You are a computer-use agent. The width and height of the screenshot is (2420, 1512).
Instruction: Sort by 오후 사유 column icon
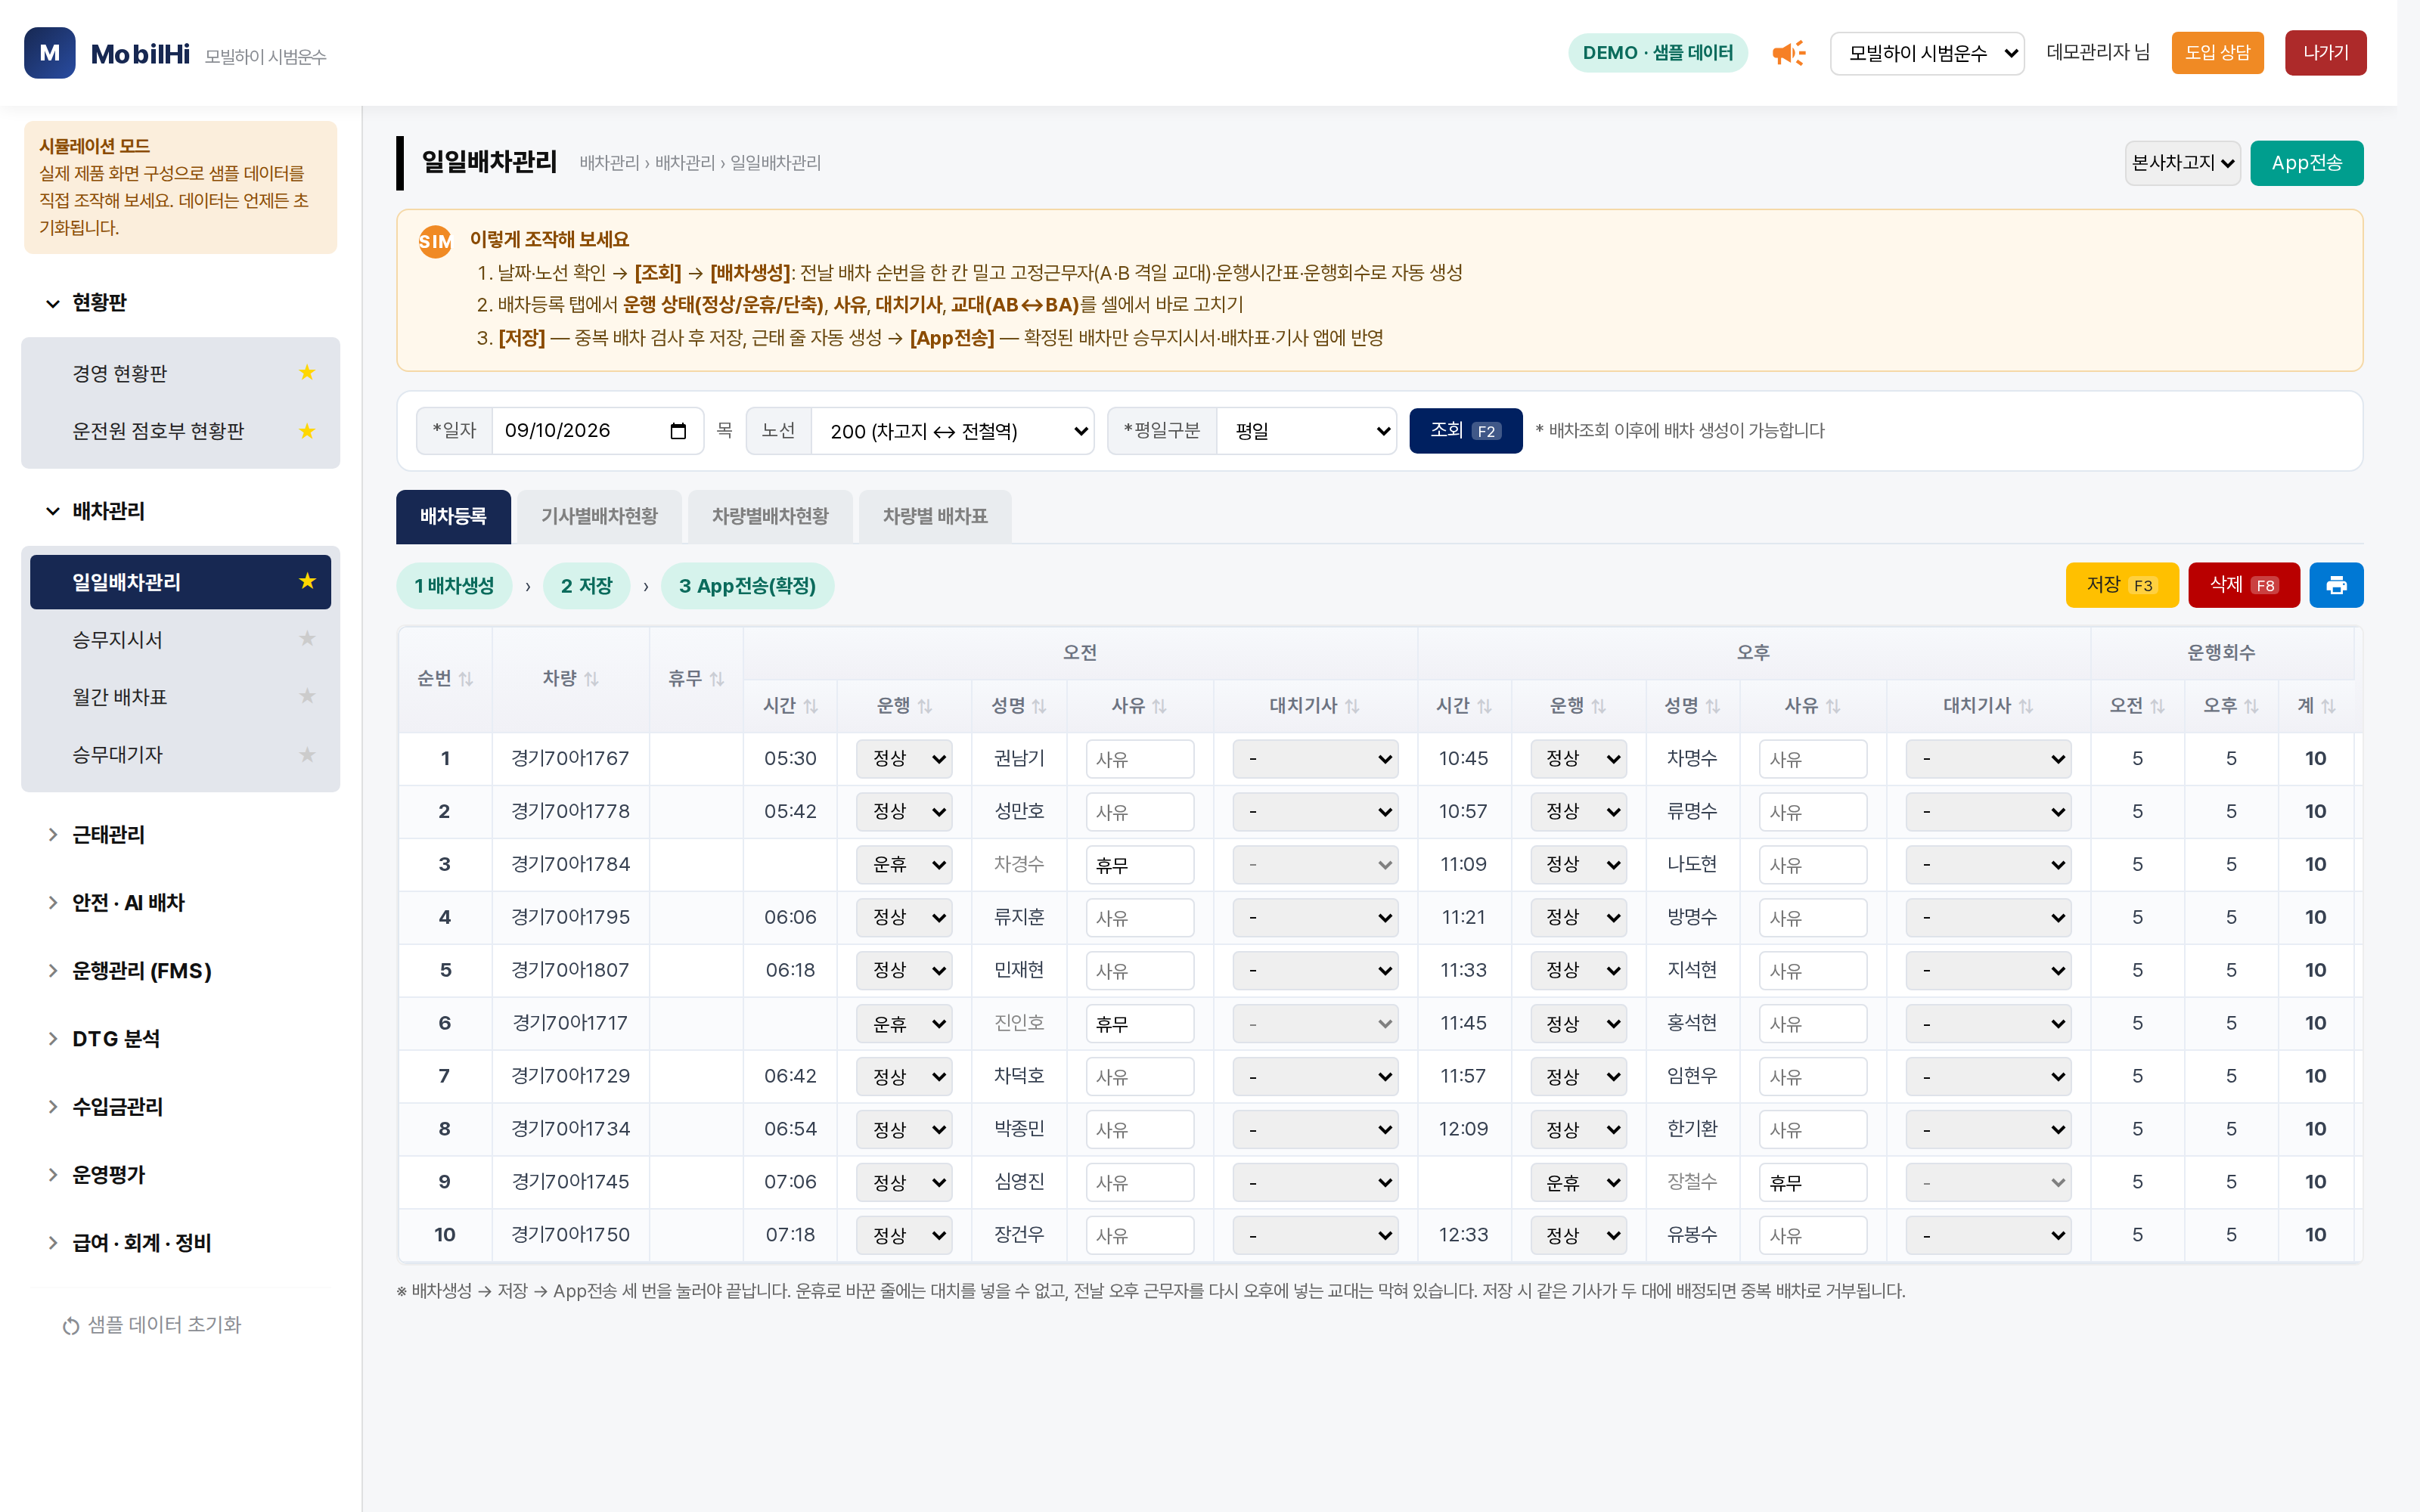1832,706
